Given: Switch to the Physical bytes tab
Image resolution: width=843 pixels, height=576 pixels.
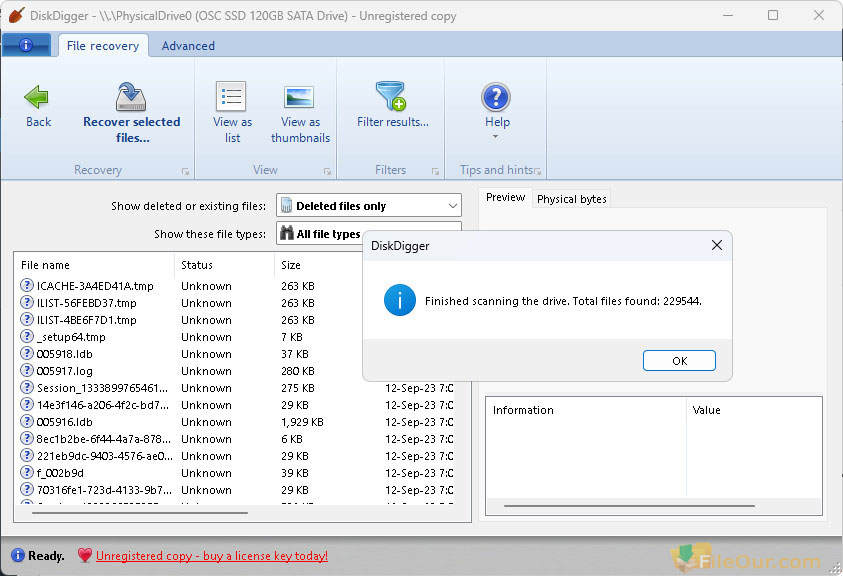Looking at the screenshot, I should point(571,199).
